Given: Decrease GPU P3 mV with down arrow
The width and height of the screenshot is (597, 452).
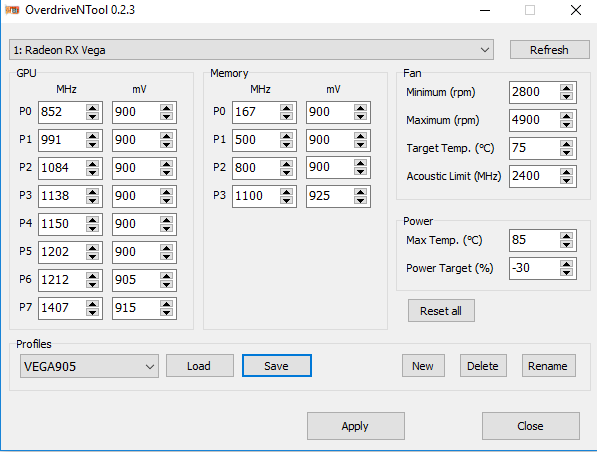Looking at the screenshot, I should click(166, 200).
